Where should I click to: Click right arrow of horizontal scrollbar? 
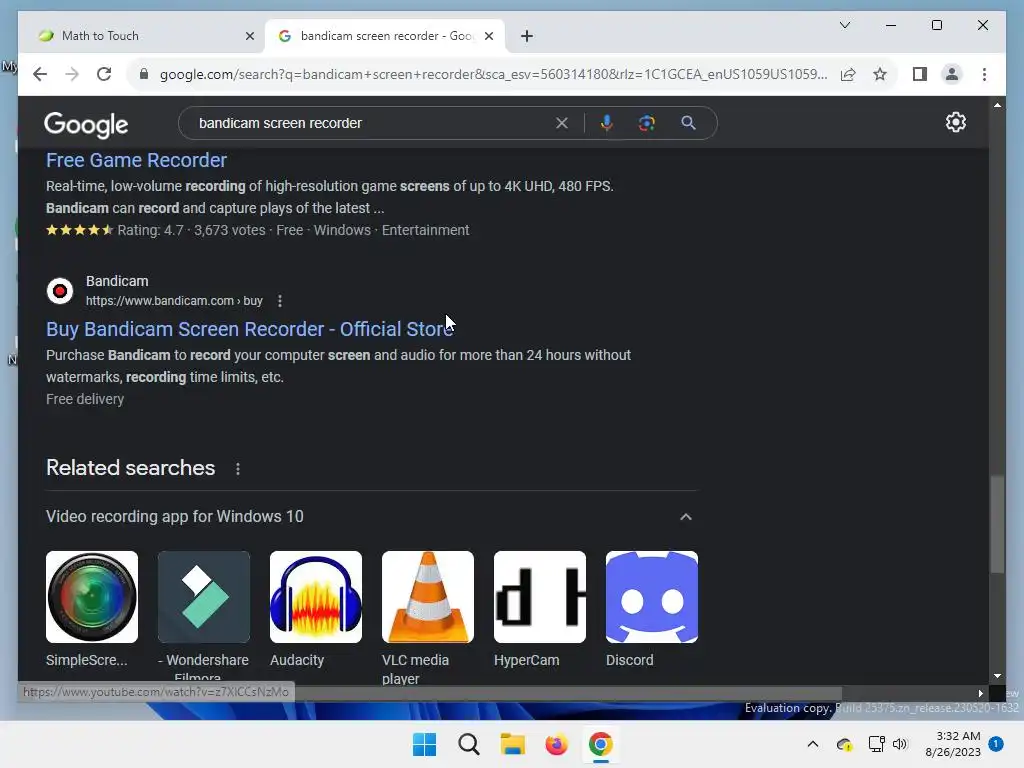981,694
